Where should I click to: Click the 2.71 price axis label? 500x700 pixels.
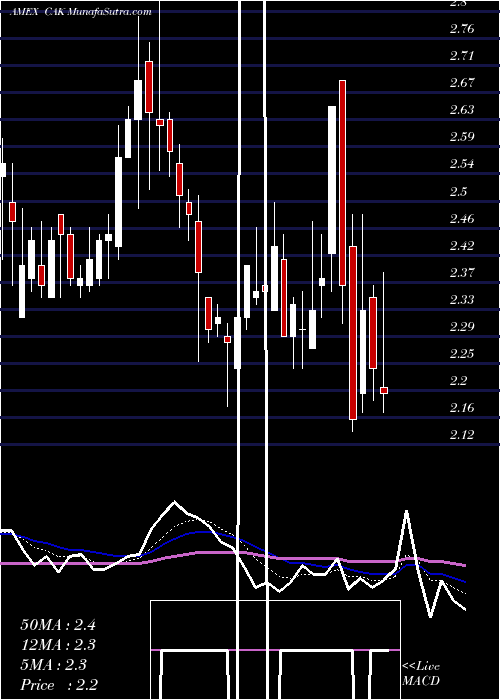click(x=462, y=56)
